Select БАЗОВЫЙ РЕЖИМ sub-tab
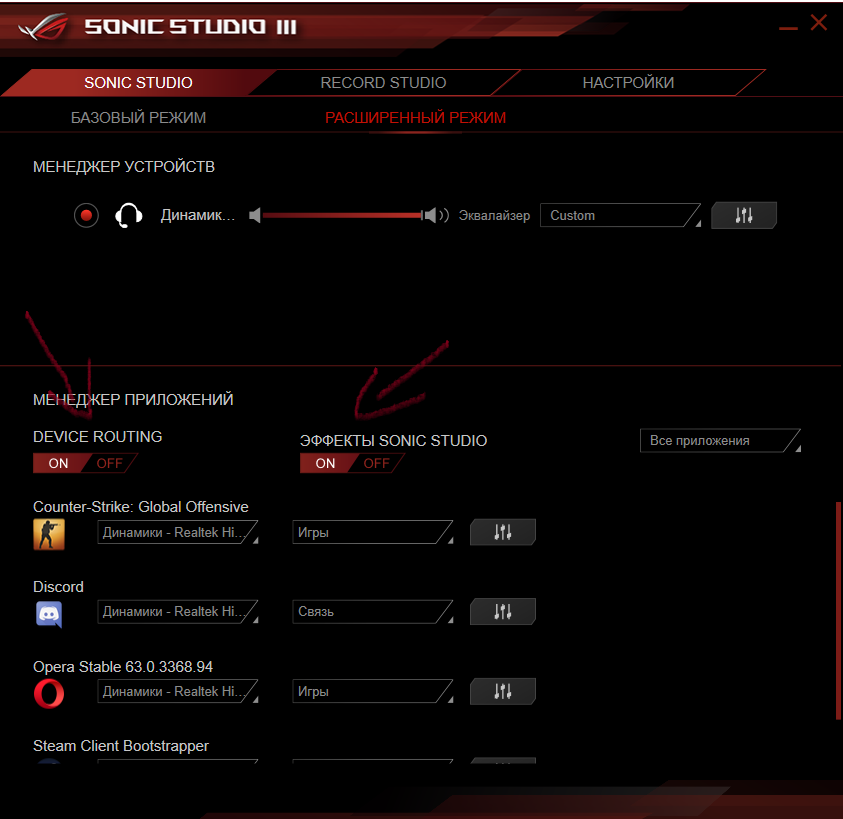The height and width of the screenshot is (819, 843). tap(138, 118)
